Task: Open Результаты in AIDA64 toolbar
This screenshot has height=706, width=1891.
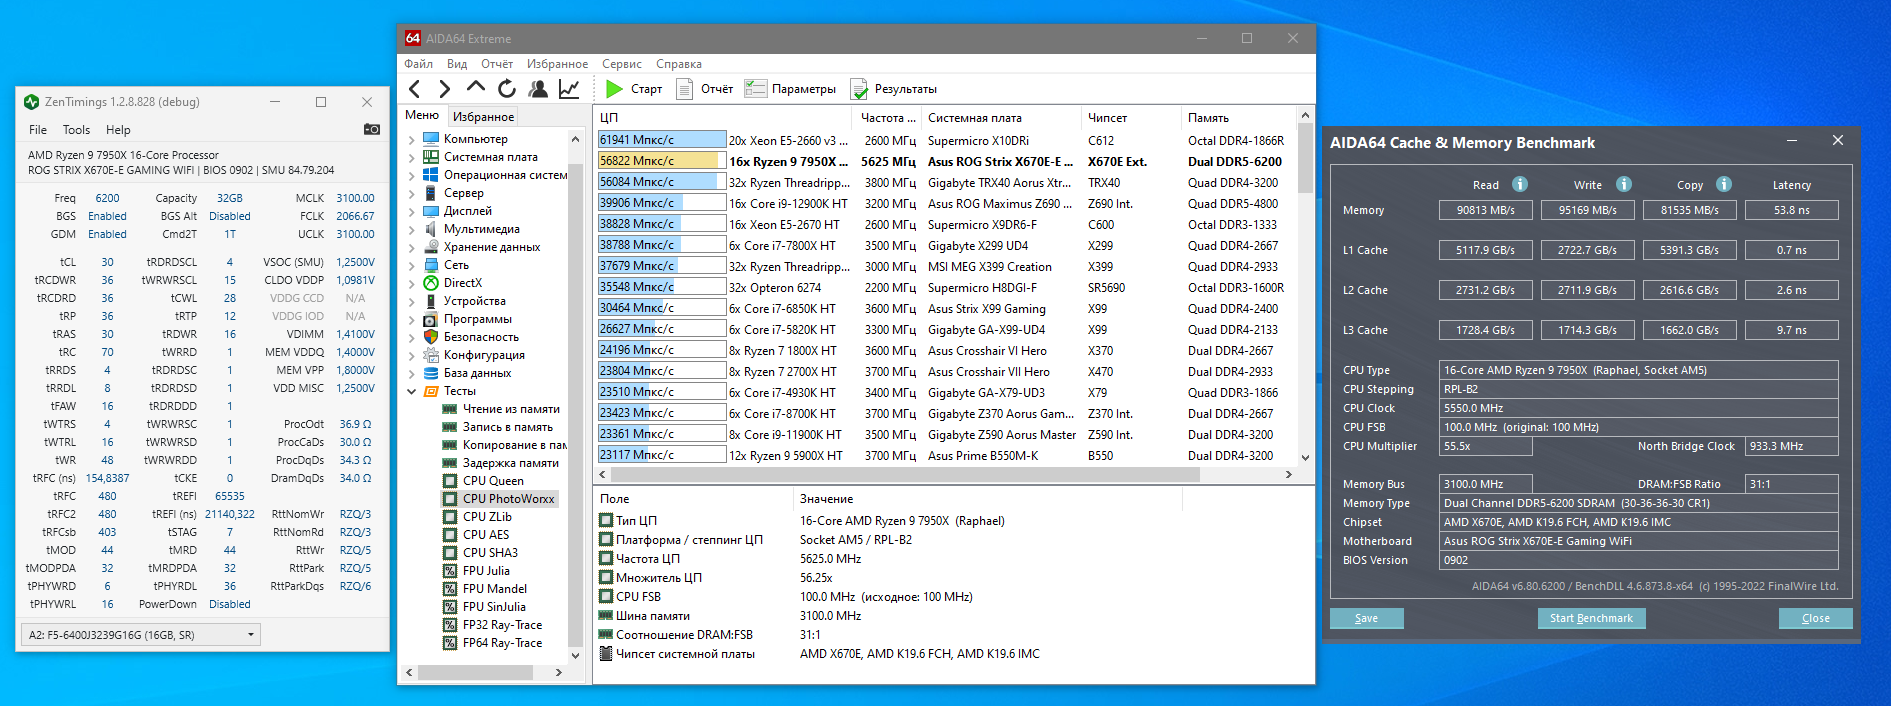Action: point(894,89)
